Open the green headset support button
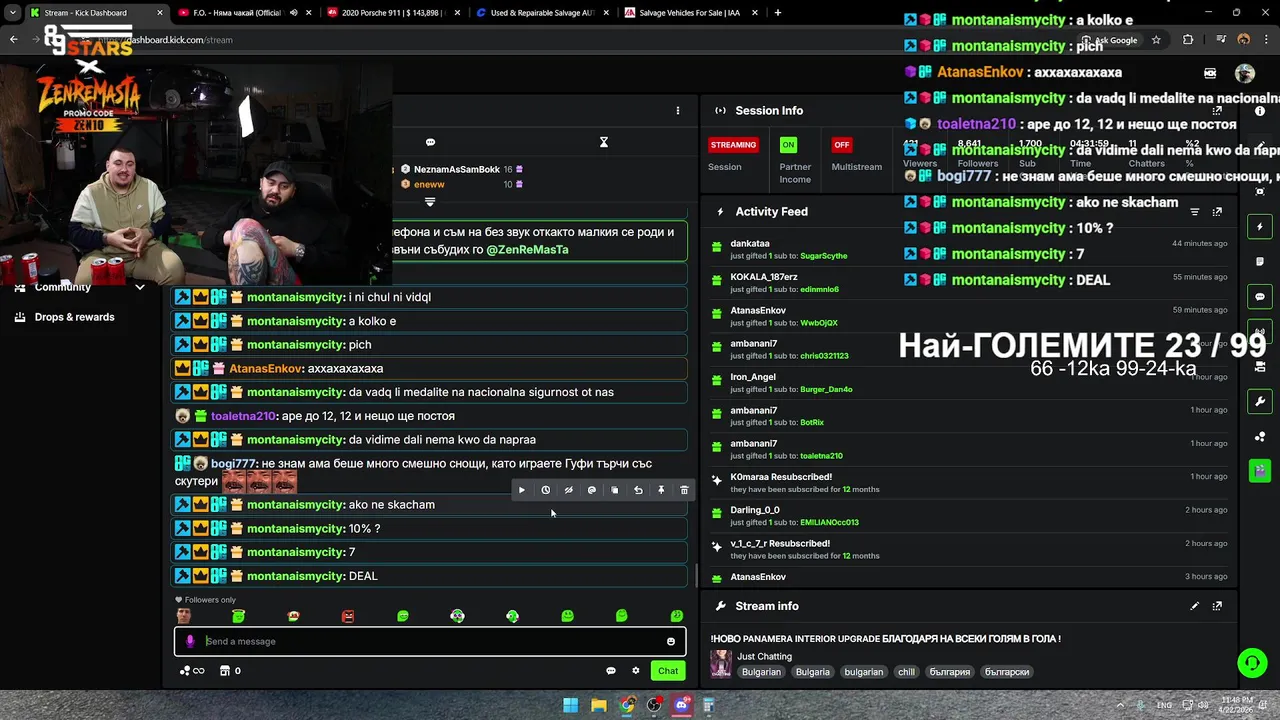This screenshot has height=720, width=1280. pyautogui.click(x=1252, y=663)
